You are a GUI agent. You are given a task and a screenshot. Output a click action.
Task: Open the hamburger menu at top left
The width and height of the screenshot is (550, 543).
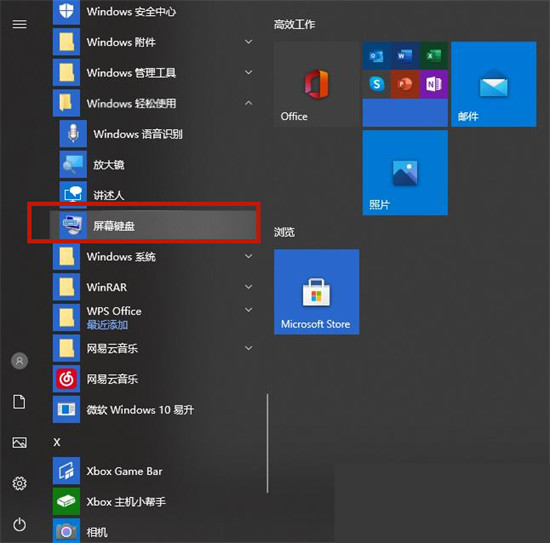pos(20,24)
